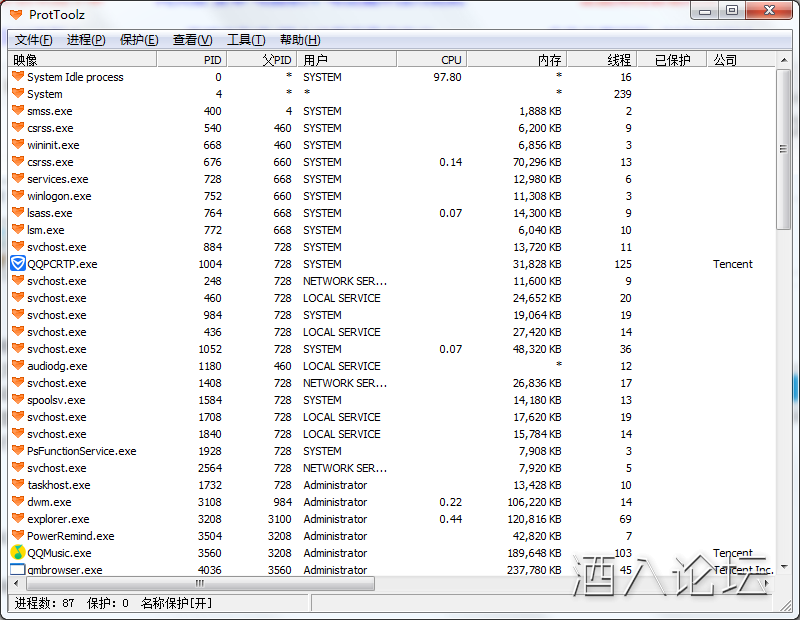Click the explorer.exe row icon
The width and height of the screenshot is (800, 620).
17,519
